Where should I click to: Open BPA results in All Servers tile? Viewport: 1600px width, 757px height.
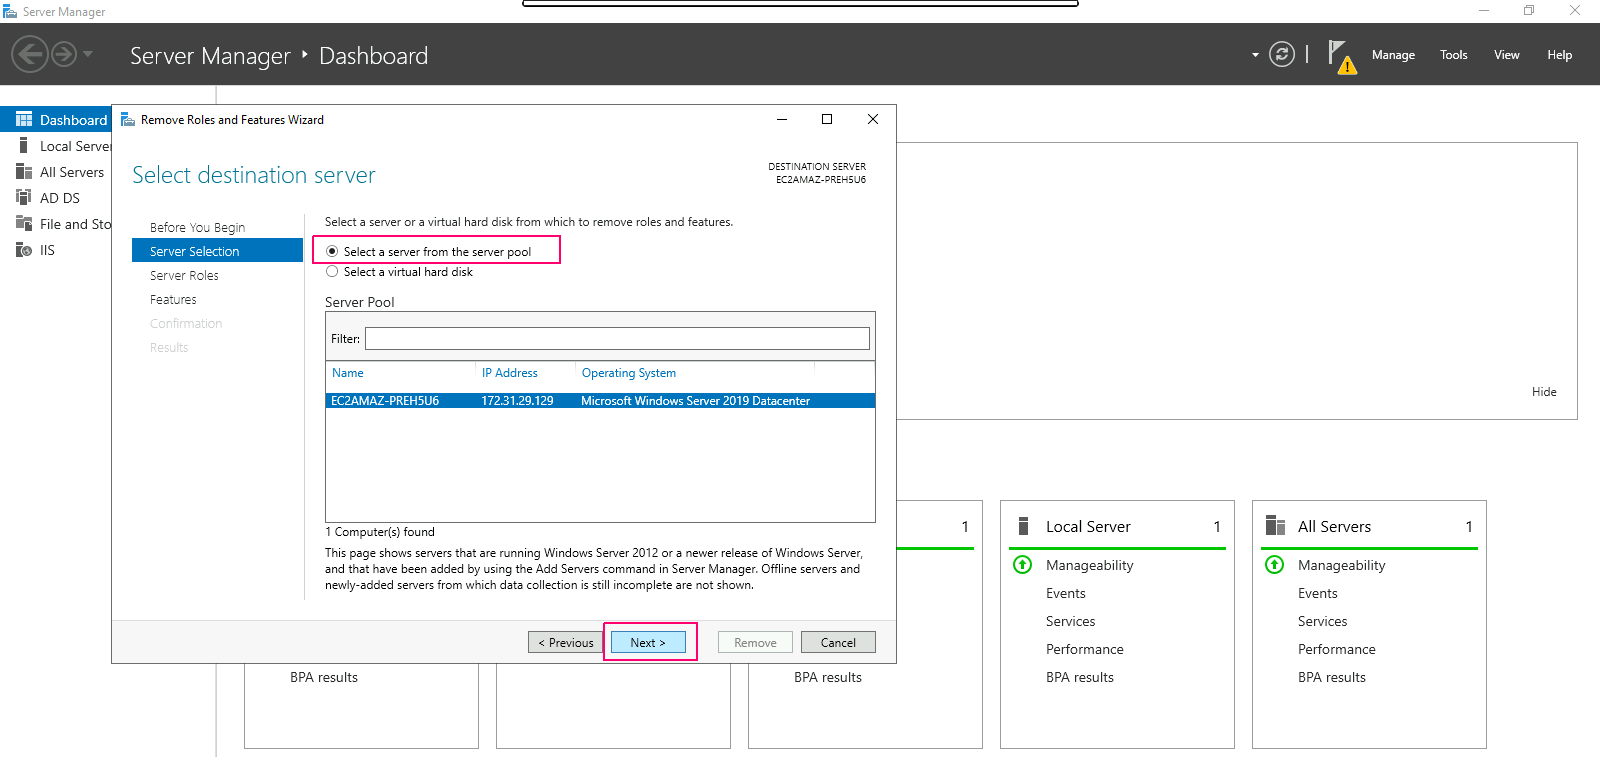tap(1331, 677)
